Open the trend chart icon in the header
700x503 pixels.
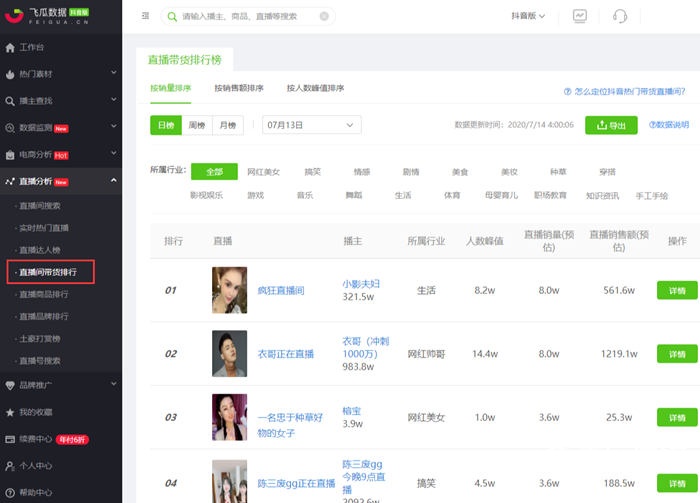pyautogui.click(x=580, y=16)
